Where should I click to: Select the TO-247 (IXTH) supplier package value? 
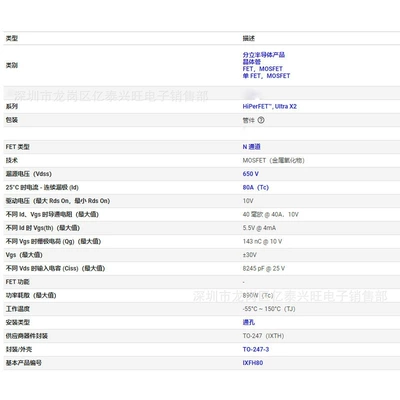coord(263,336)
